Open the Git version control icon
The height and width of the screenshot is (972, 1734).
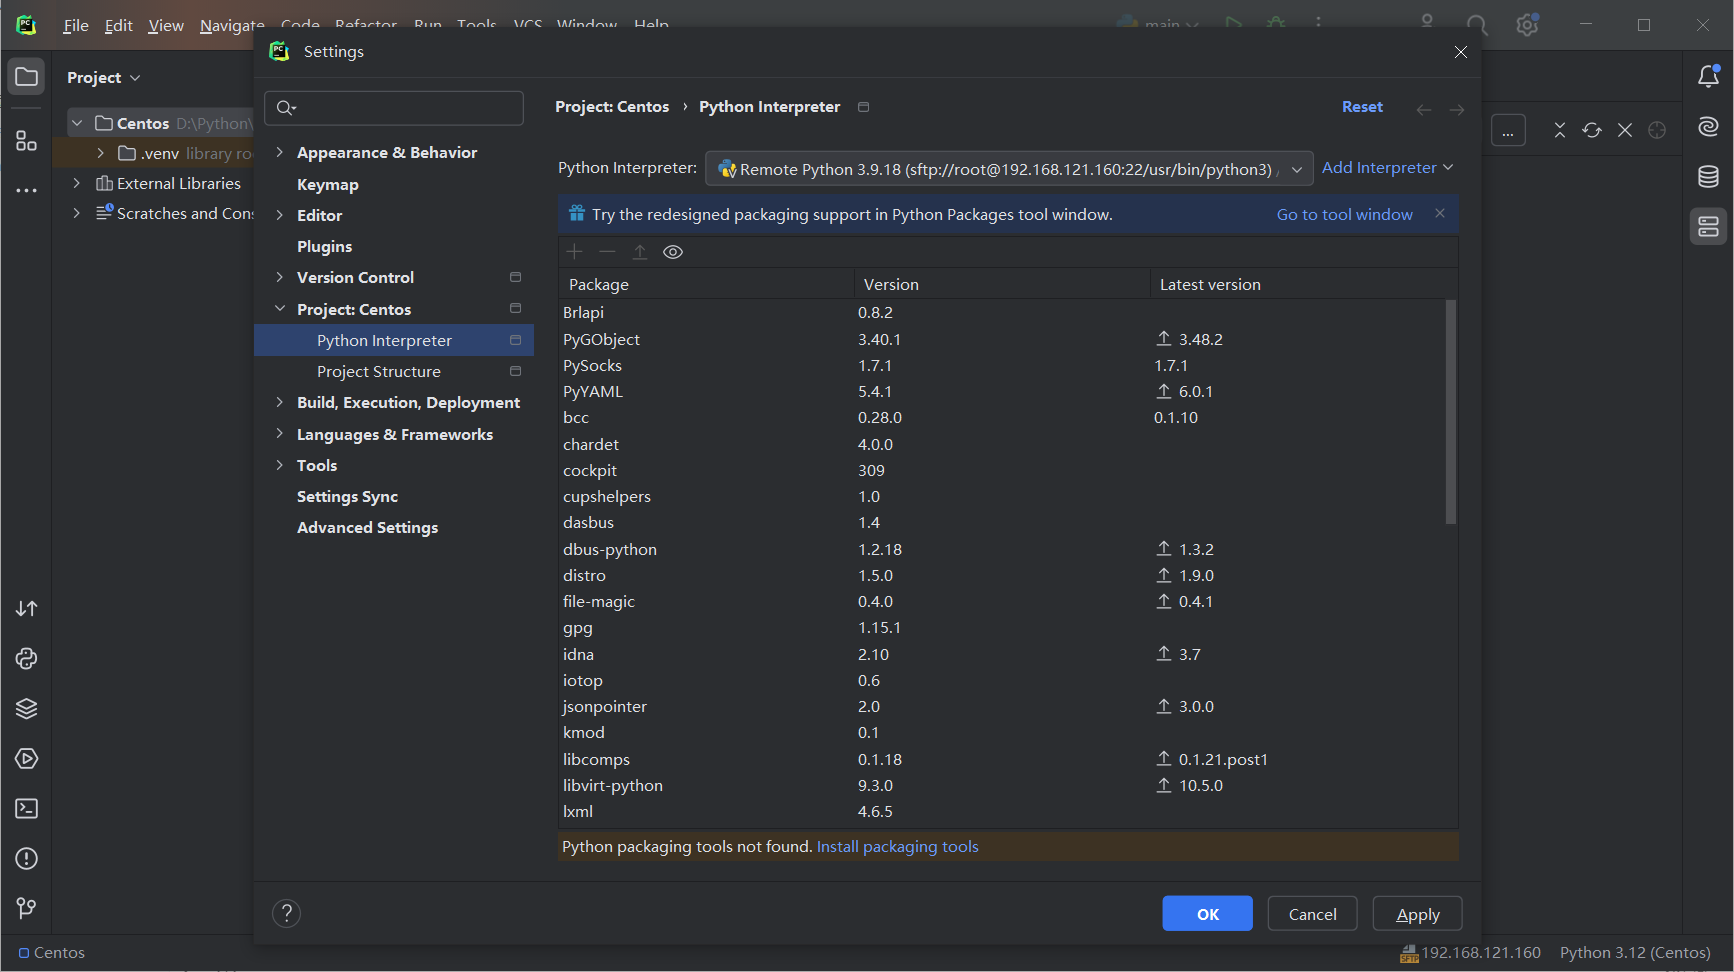(27, 908)
